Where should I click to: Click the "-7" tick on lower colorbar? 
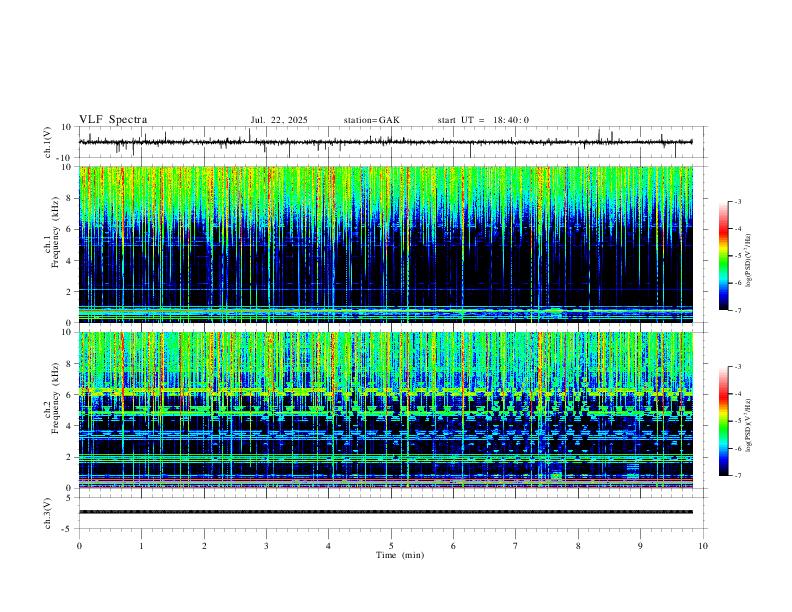pos(738,476)
